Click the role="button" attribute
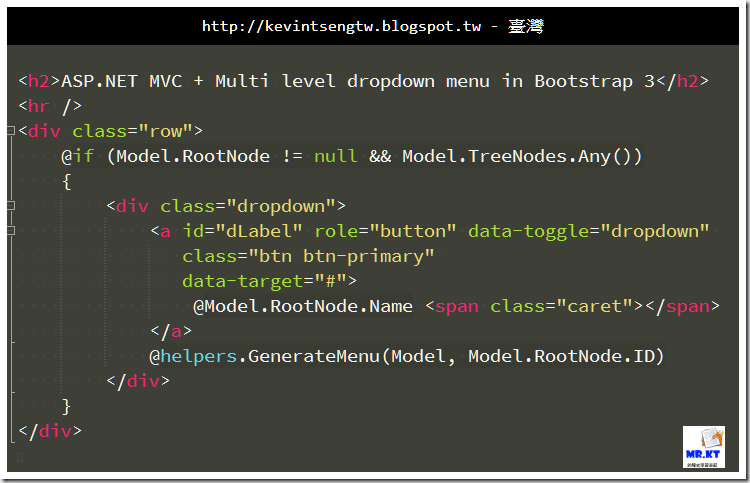Viewport: 750px width, 483px height. pos(385,231)
